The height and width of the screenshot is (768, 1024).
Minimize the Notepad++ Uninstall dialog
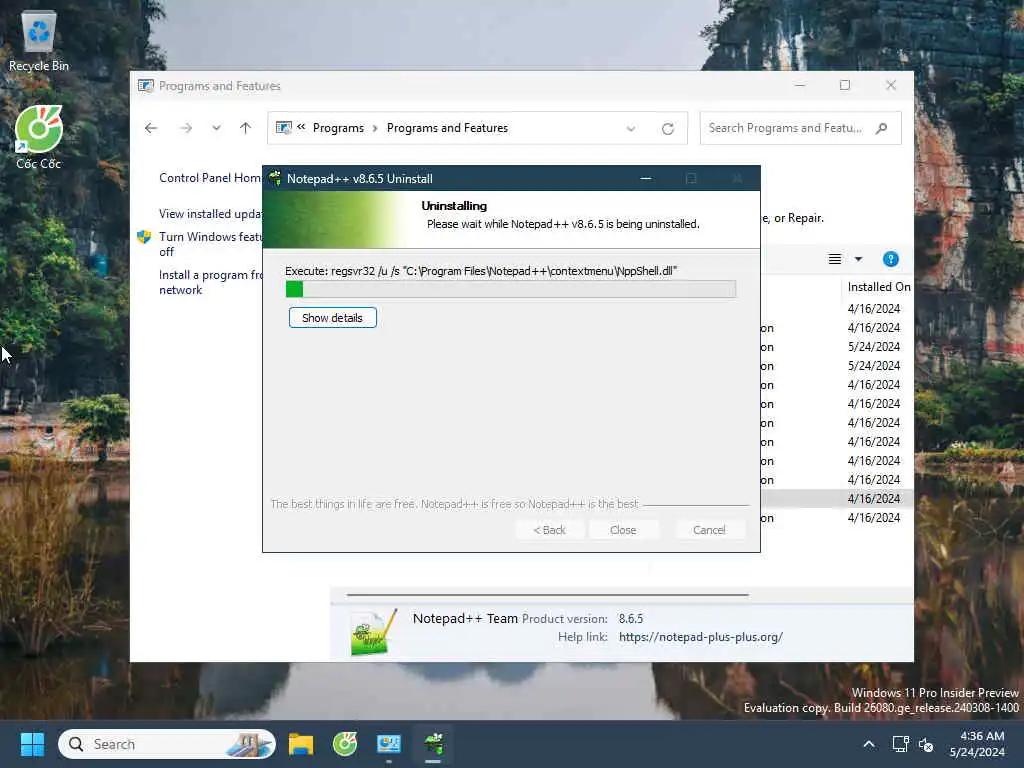coord(646,178)
